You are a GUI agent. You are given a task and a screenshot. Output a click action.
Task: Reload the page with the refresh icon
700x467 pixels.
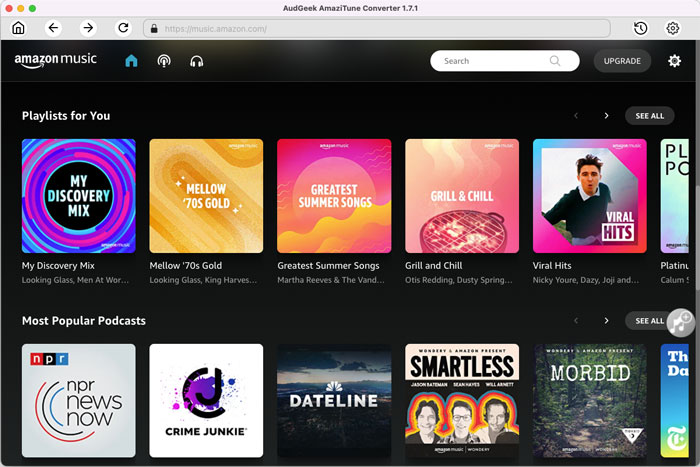tap(123, 28)
